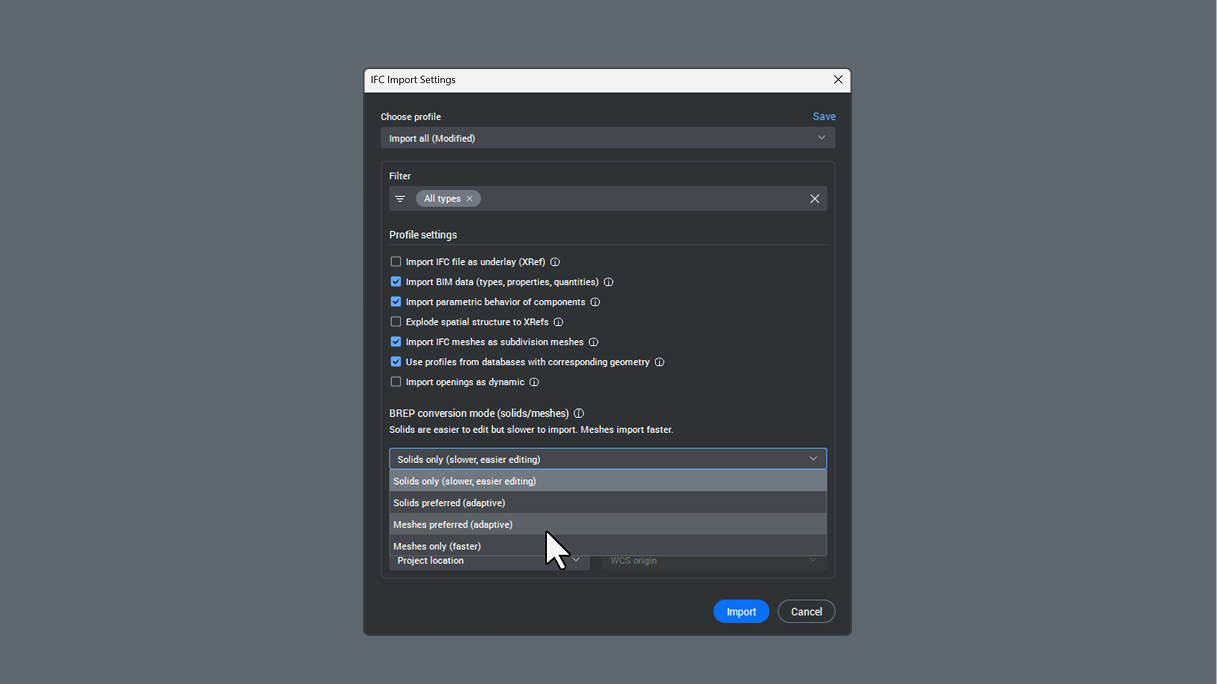Tick Explode spatial structure to XRefs
This screenshot has height=684, width=1217.
point(396,322)
